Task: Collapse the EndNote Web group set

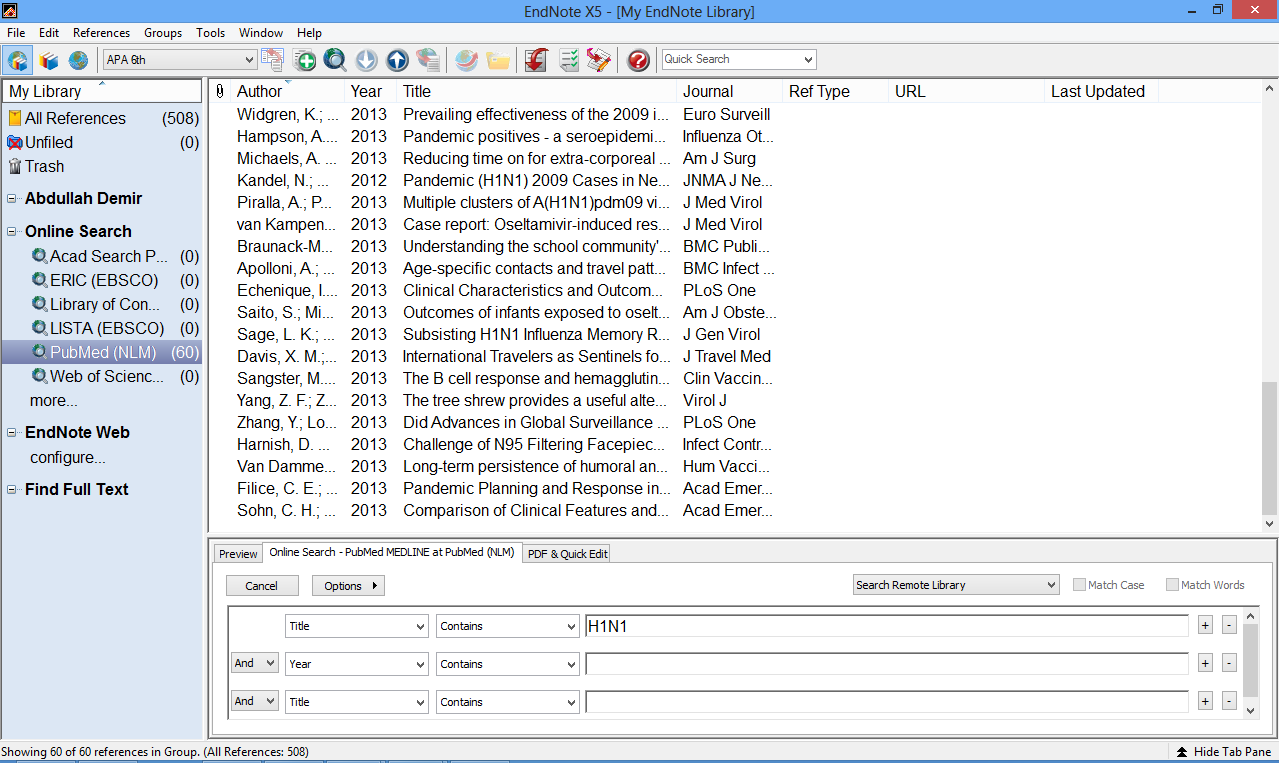Action: click(12, 433)
